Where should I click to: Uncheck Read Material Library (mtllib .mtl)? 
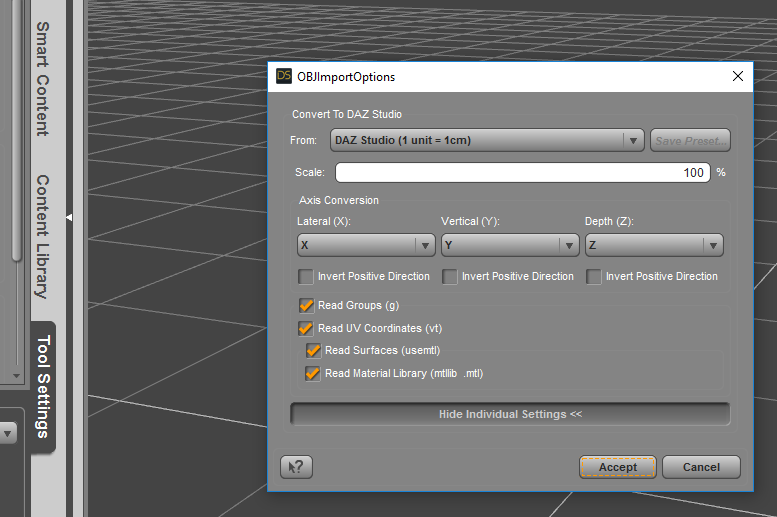tap(313, 373)
